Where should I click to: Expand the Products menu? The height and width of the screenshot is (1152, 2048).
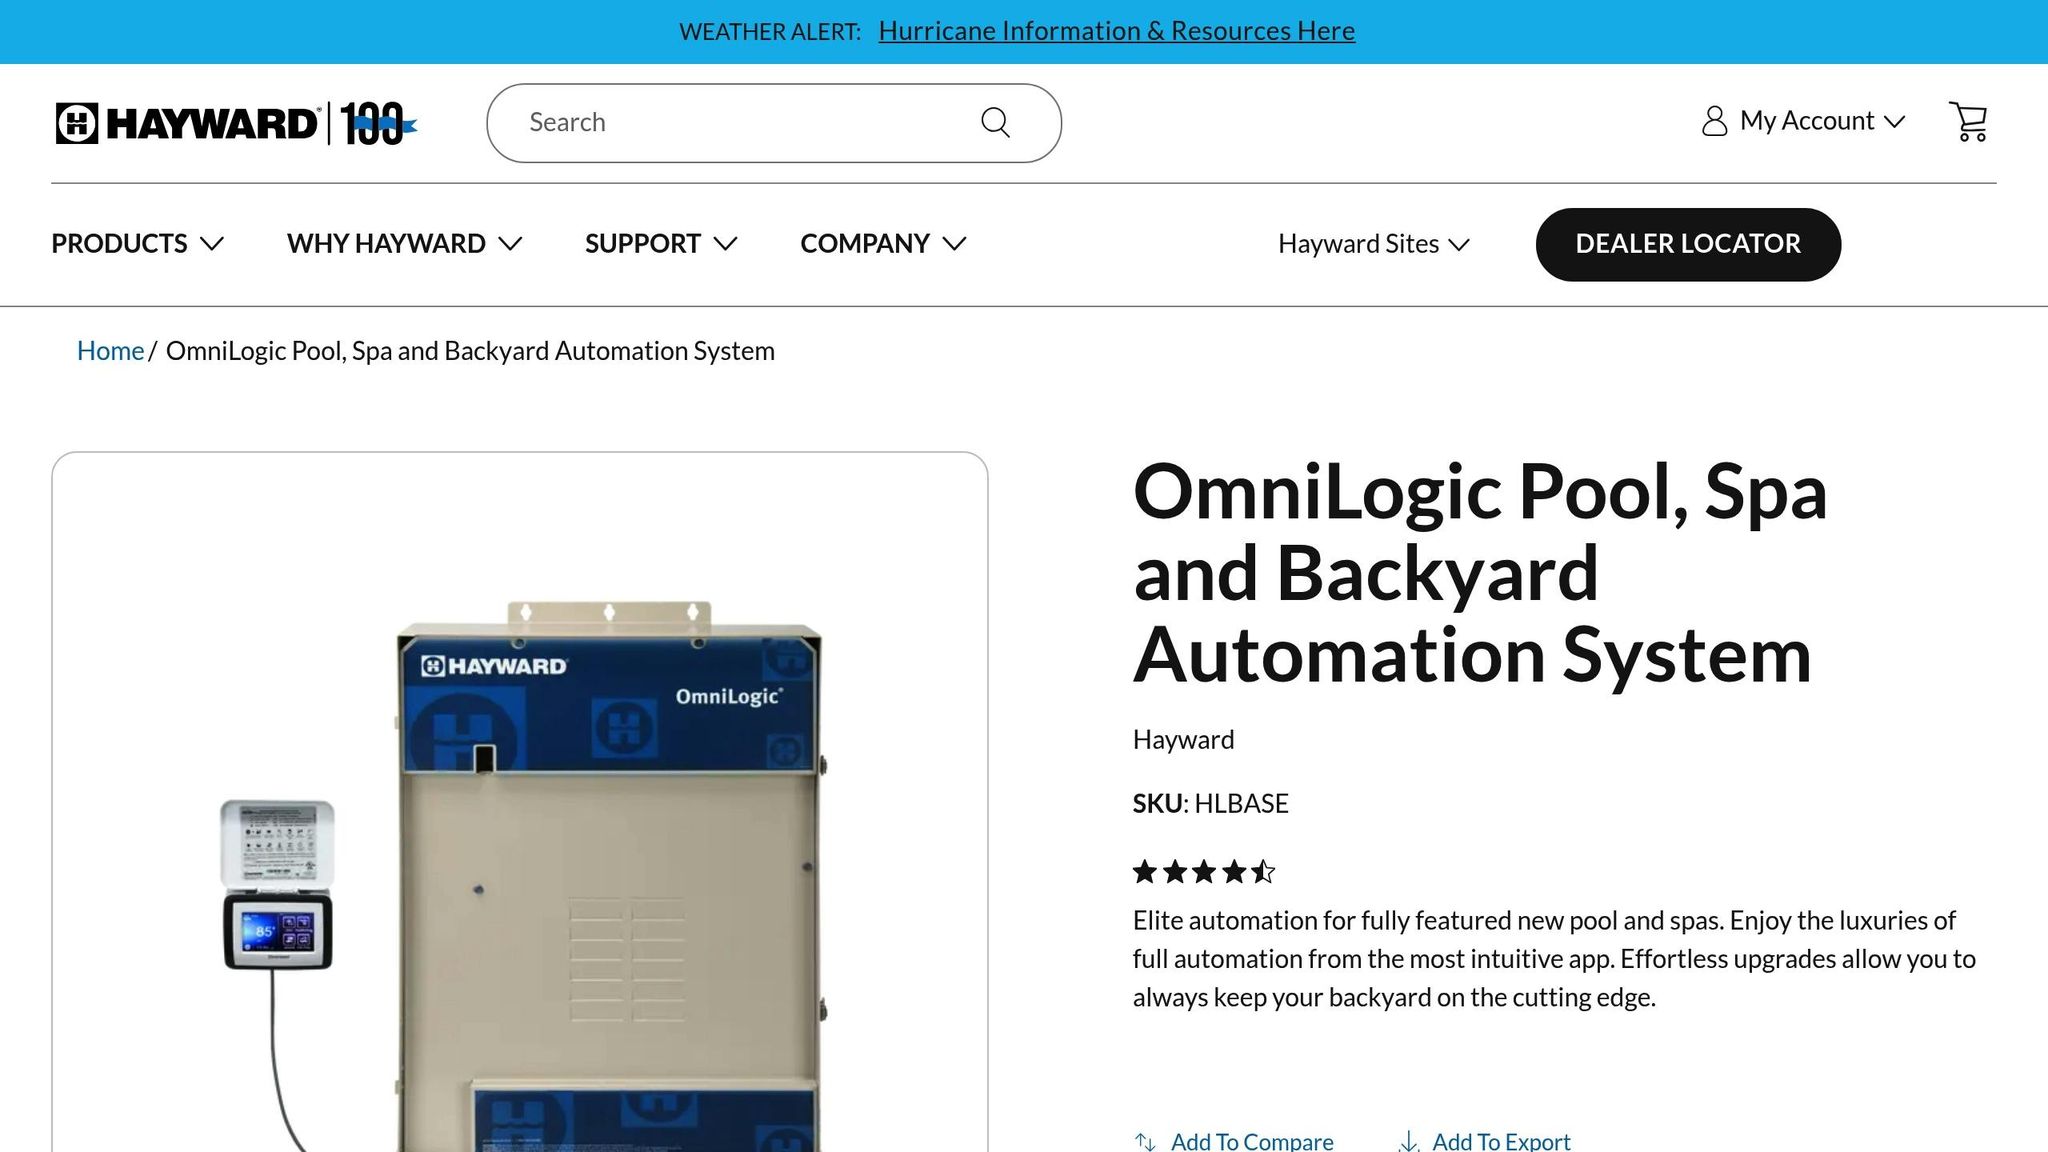point(137,243)
